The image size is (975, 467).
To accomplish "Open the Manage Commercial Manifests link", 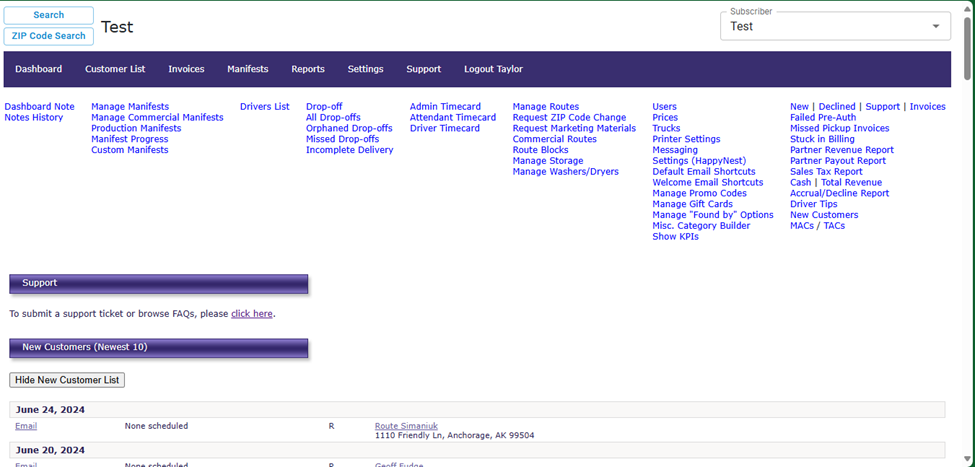I will click(x=157, y=118).
